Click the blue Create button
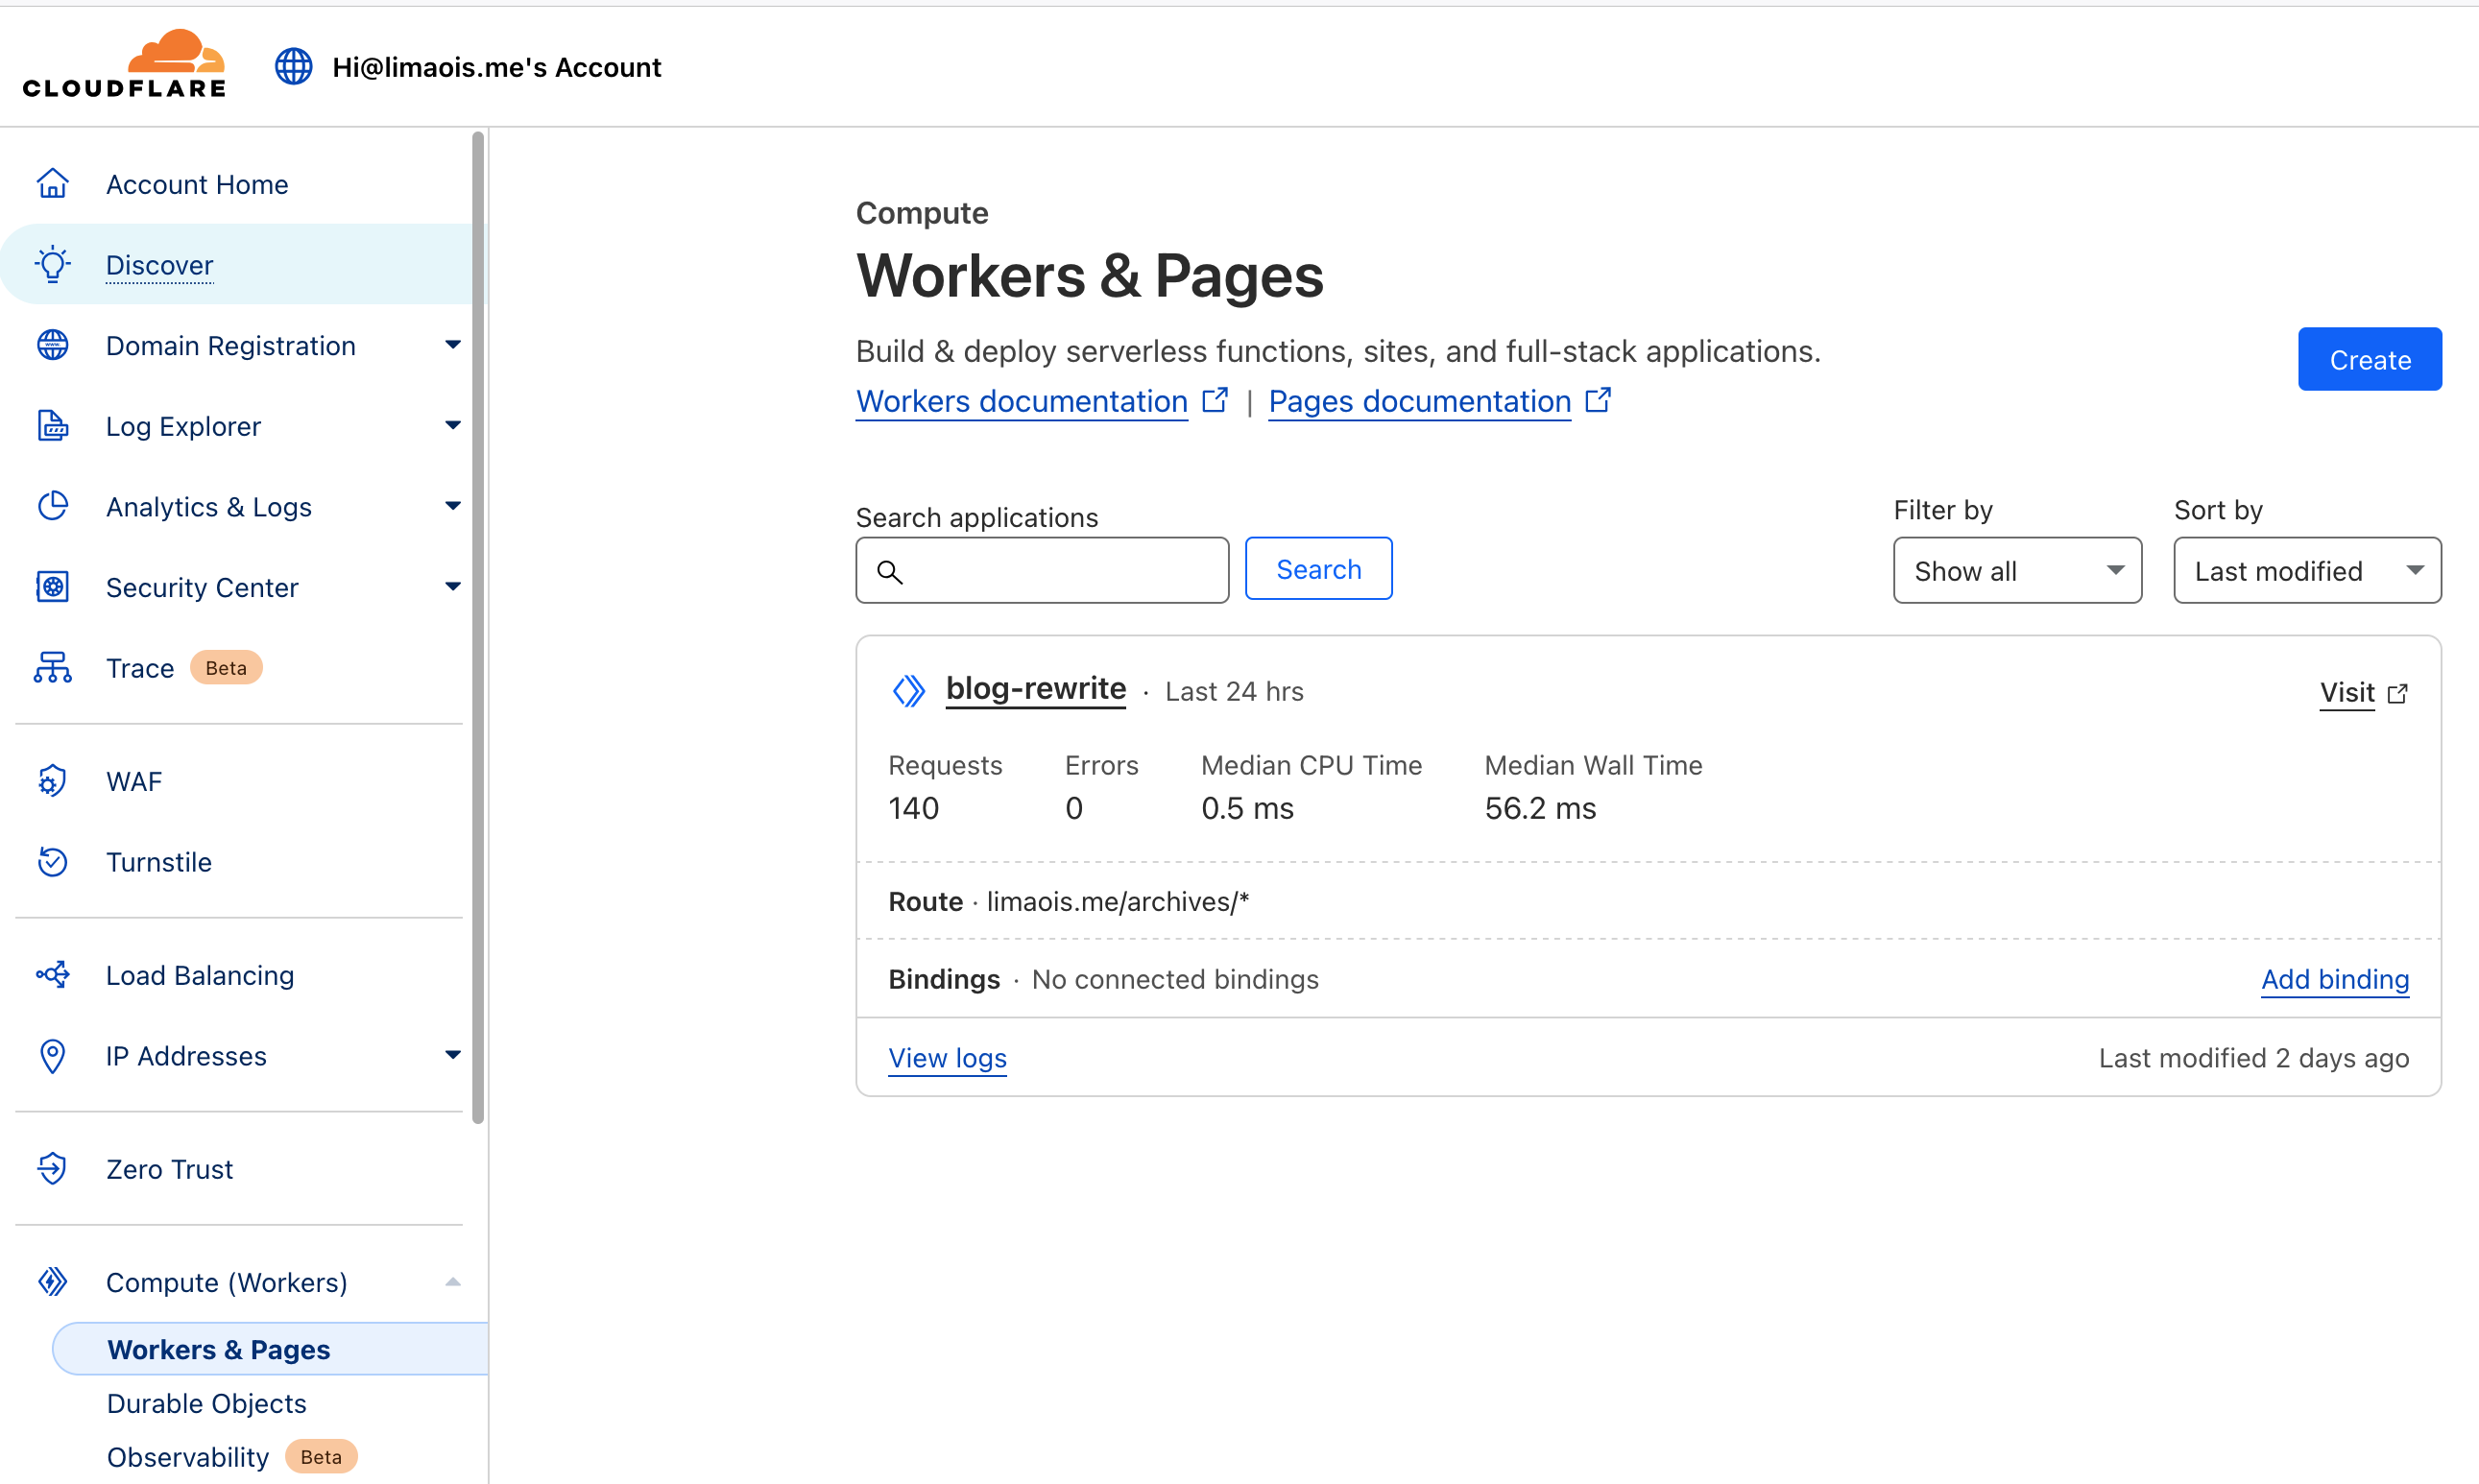This screenshot has width=2479, height=1484. click(x=2369, y=359)
